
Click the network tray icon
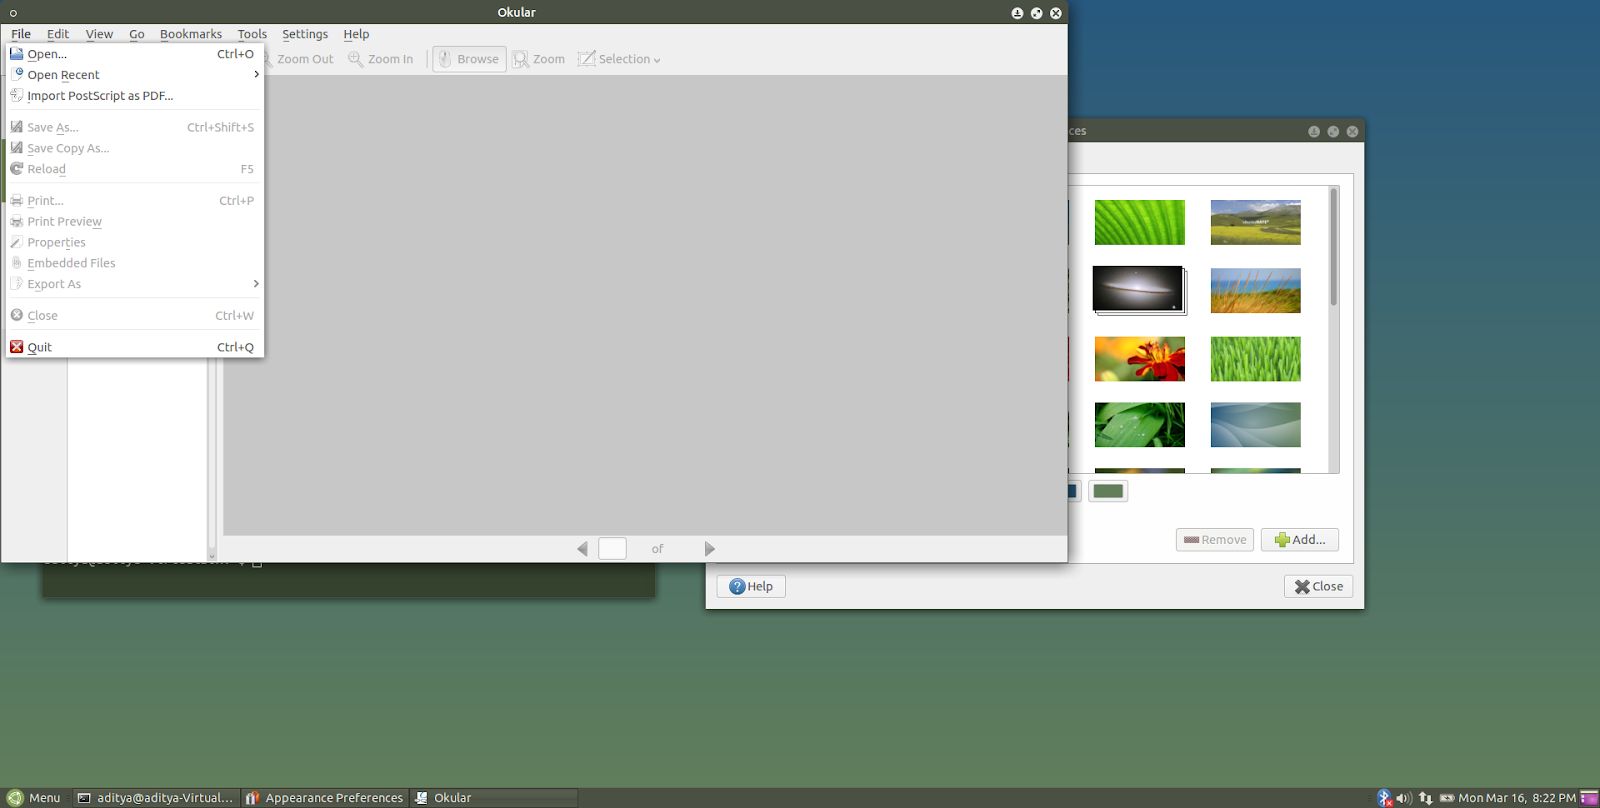1426,798
